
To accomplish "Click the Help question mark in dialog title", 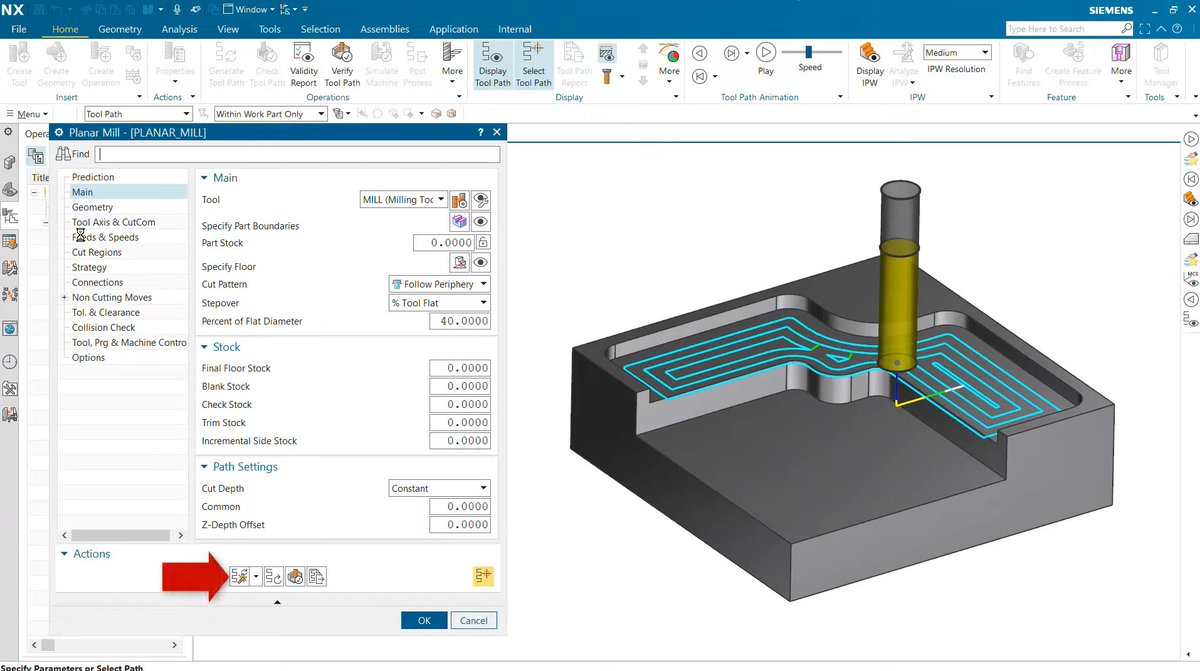I will [x=481, y=132].
